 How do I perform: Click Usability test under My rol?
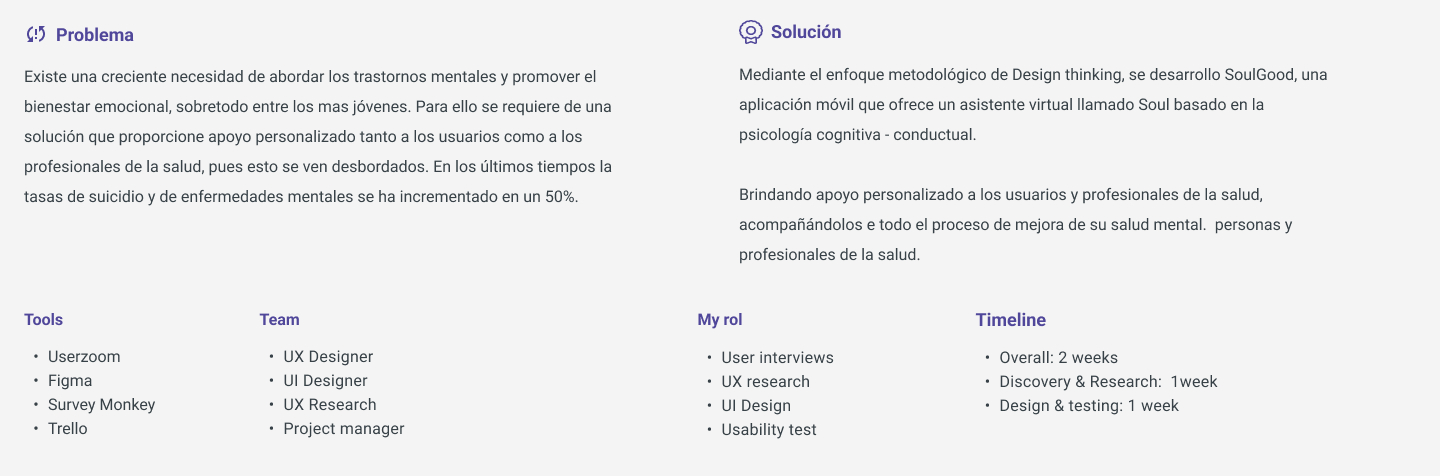click(x=769, y=430)
